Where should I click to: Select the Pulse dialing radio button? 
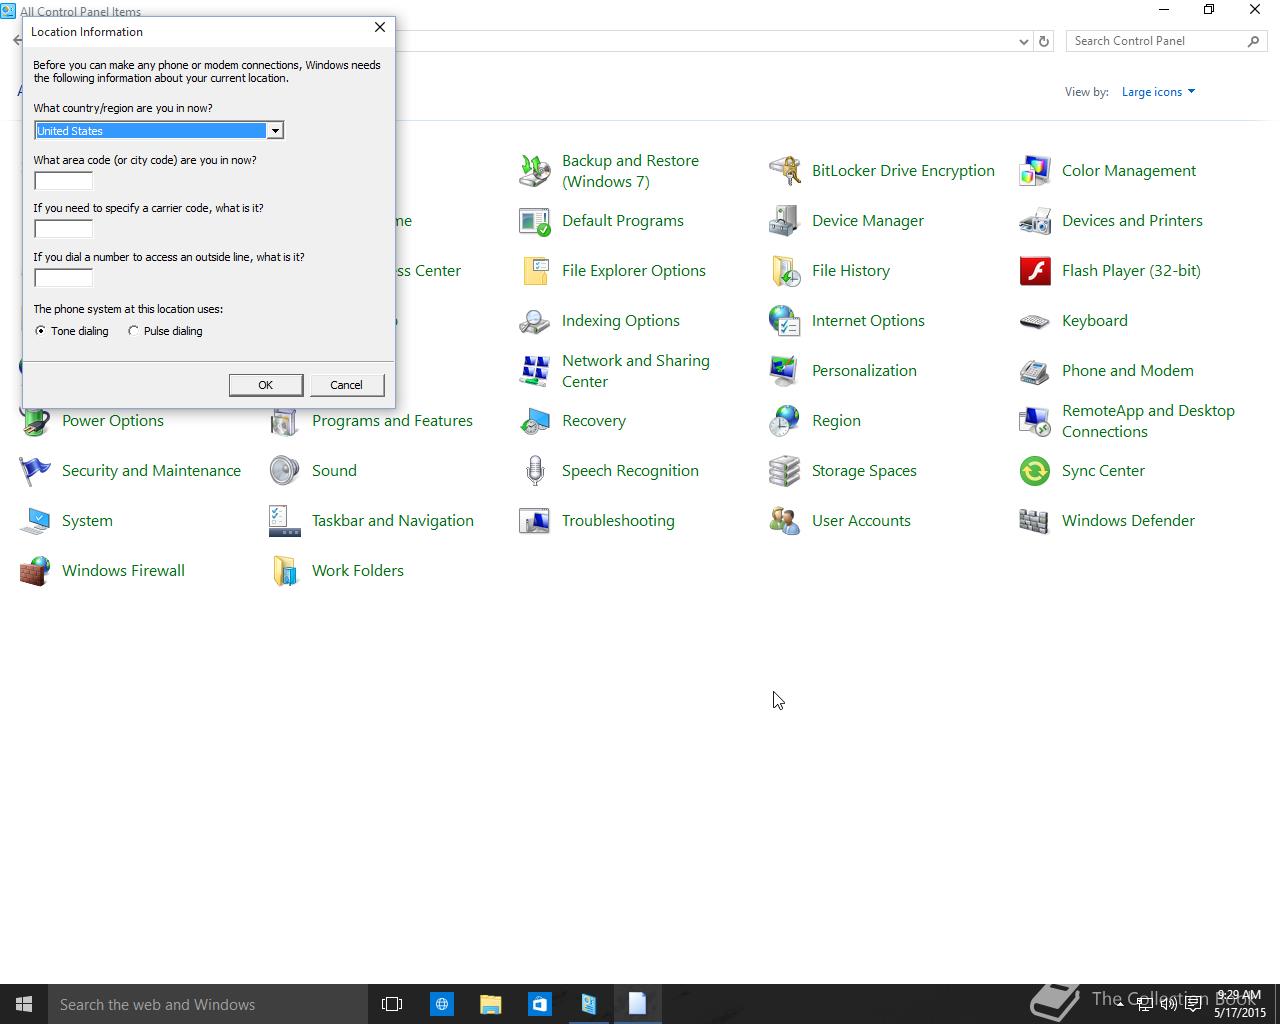(x=133, y=331)
